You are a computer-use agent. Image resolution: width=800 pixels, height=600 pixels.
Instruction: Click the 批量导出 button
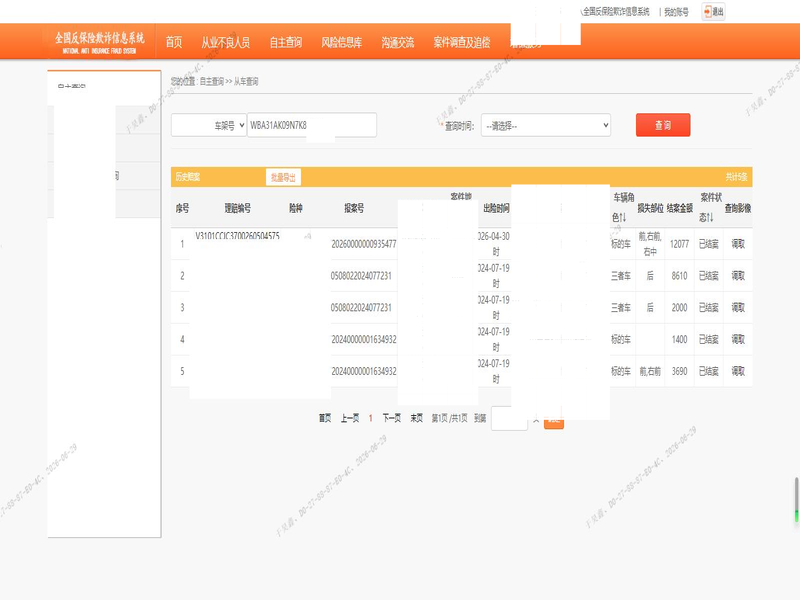[x=283, y=177]
